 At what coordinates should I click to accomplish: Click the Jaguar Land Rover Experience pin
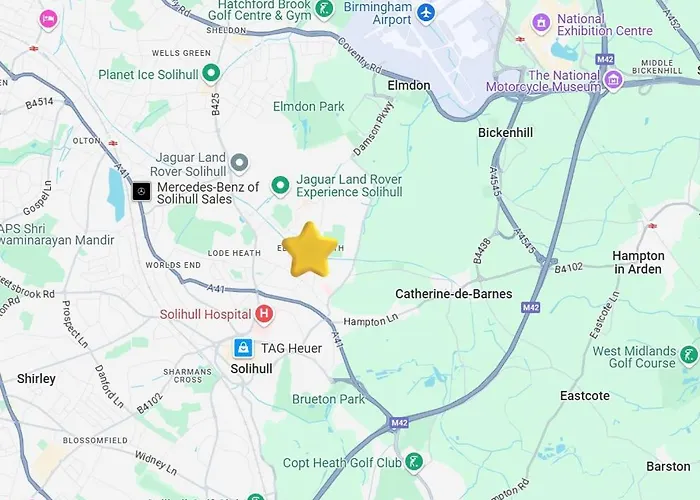click(280, 186)
